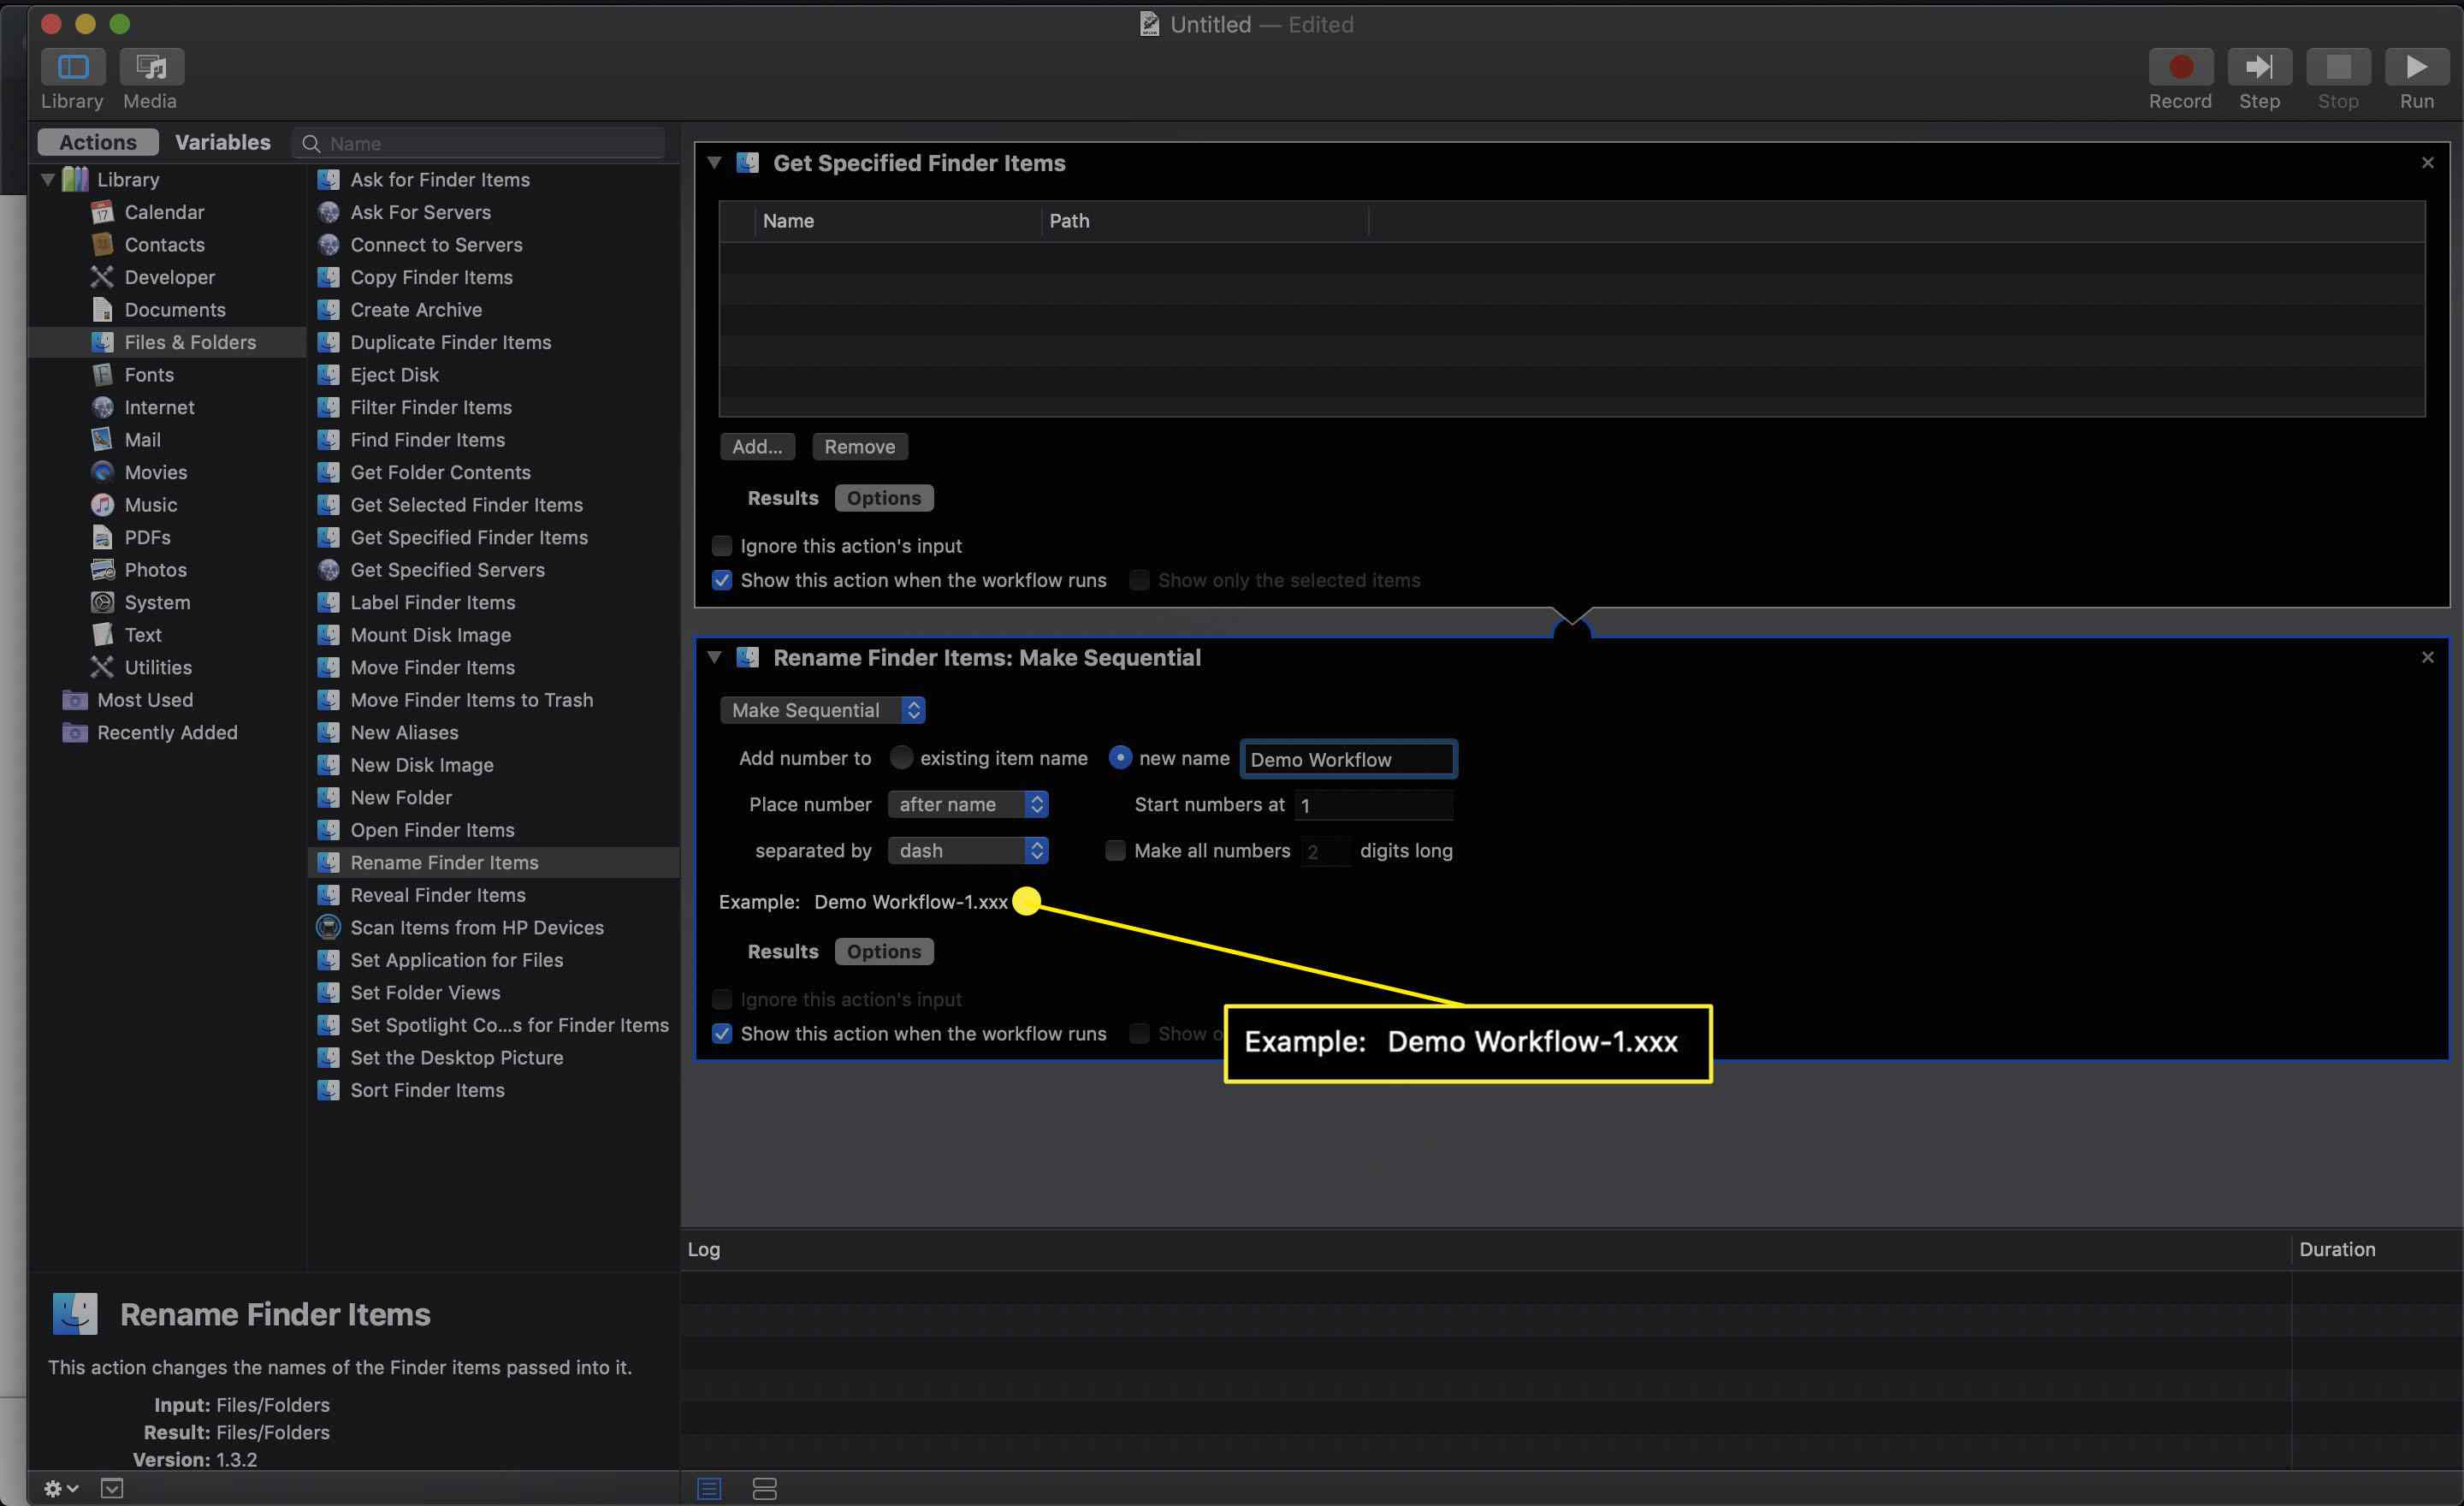
Task: Toggle 'Ignore this action's input' checkbox
Action: [721, 999]
